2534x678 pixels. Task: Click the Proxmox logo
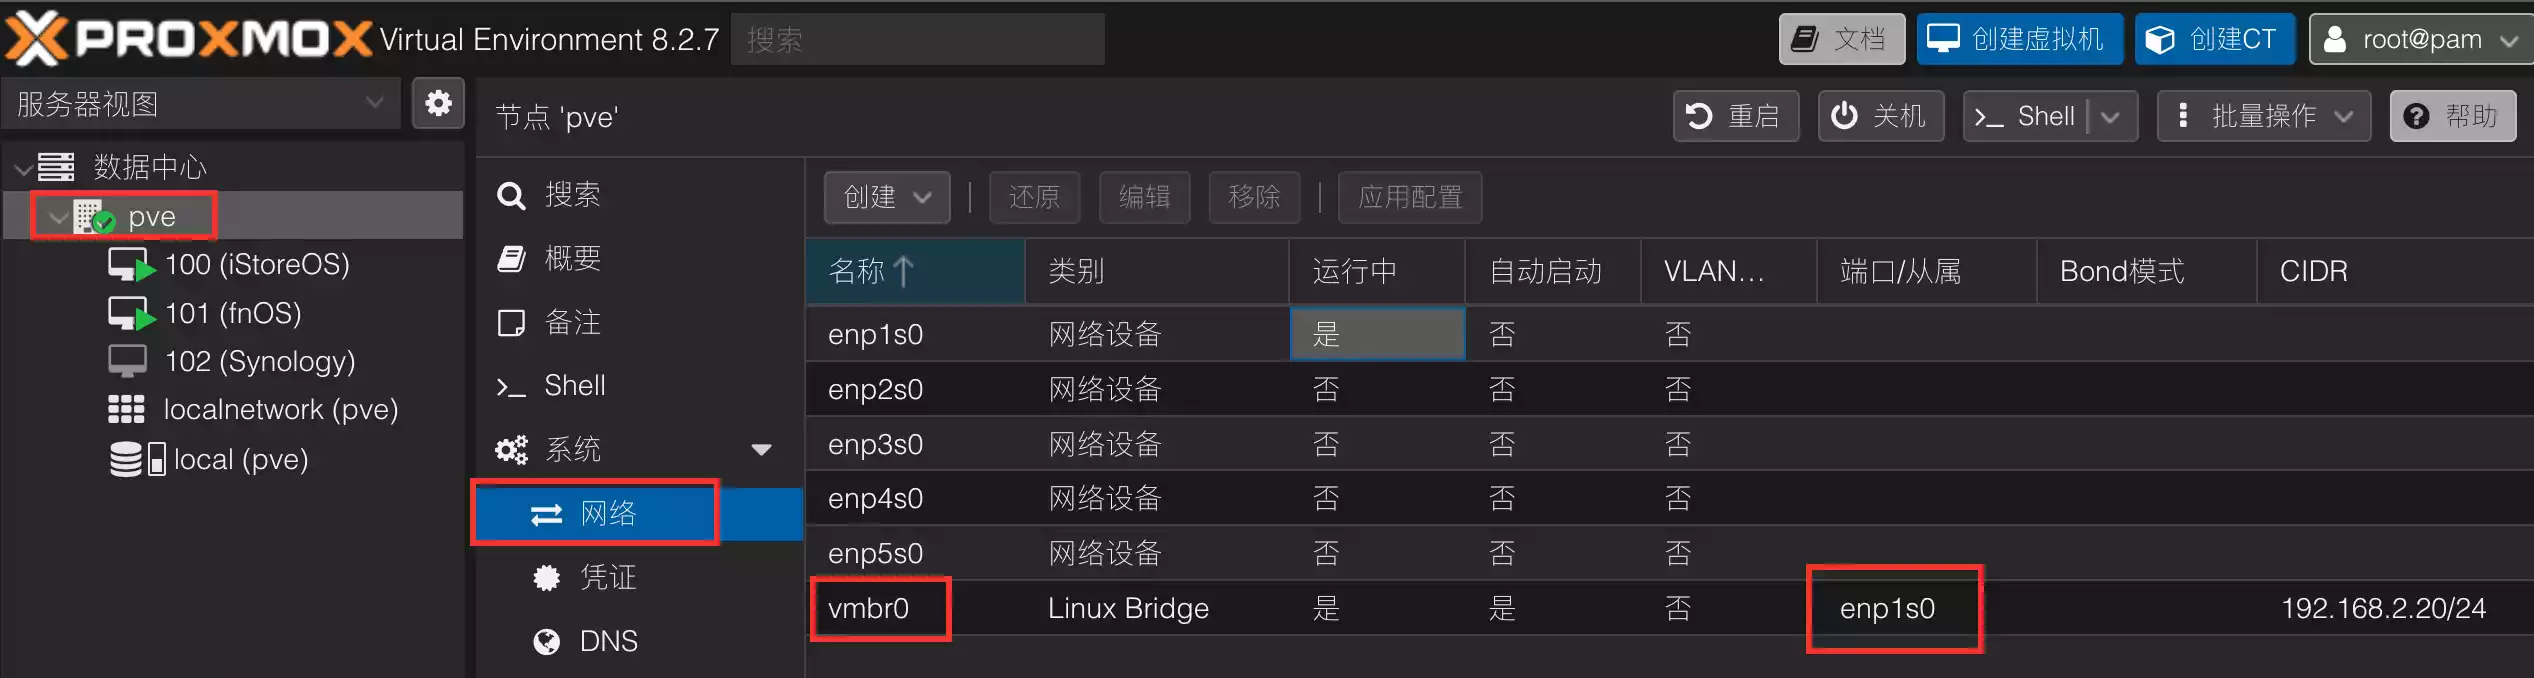(x=190, y=38)
